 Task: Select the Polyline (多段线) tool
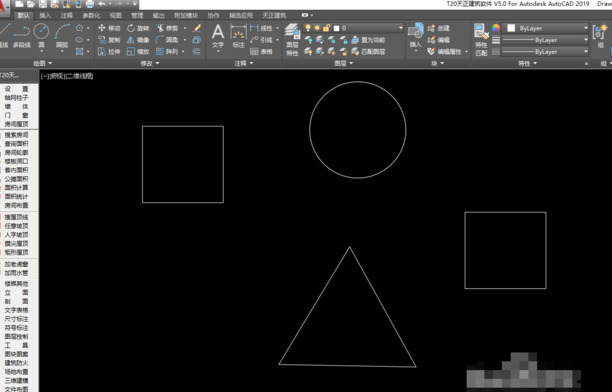click(x=21, y=35)
